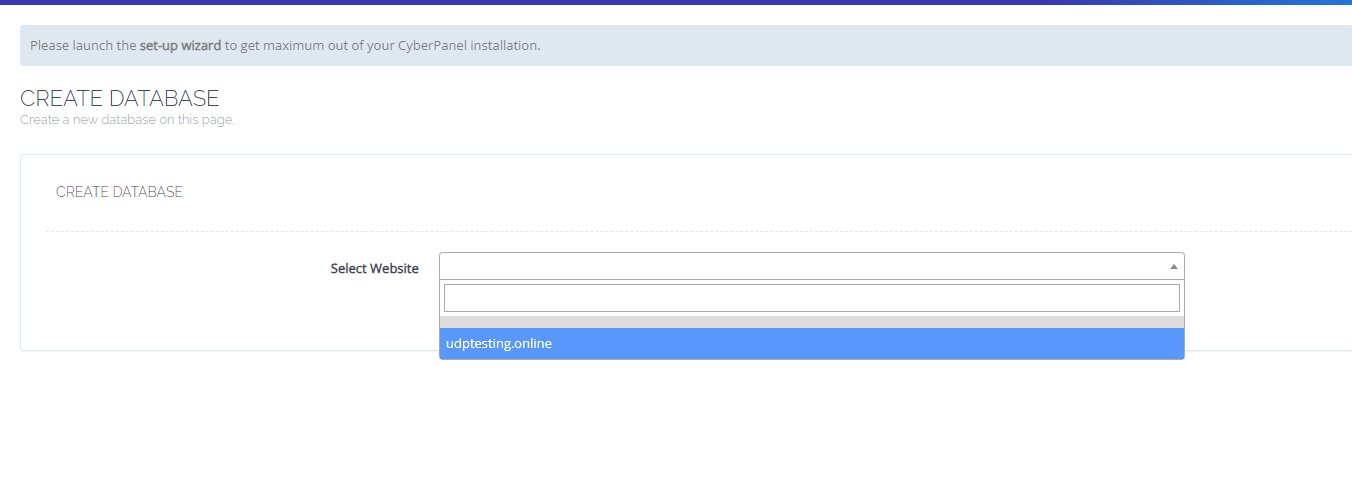Select udptesting.online from the website list

pos(811,343)
